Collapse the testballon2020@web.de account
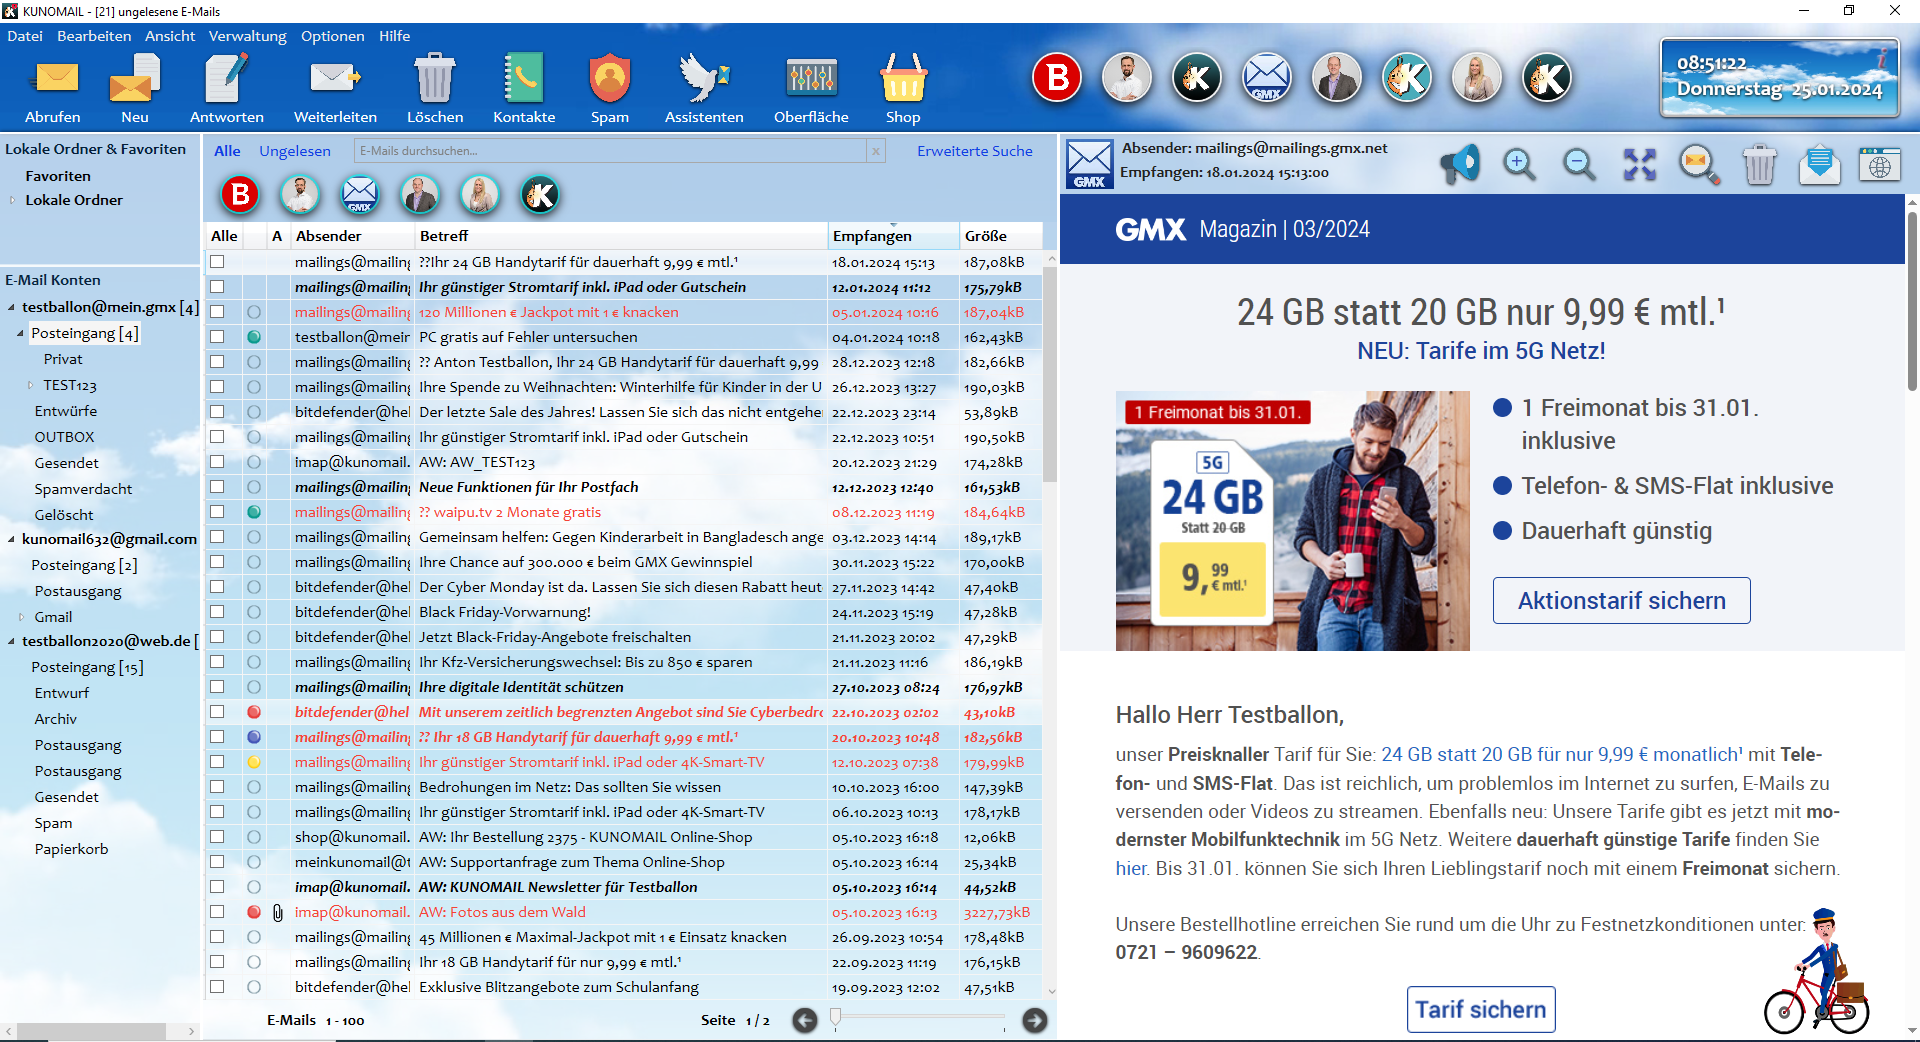The image size is (1920, 1042). [11, 641]
